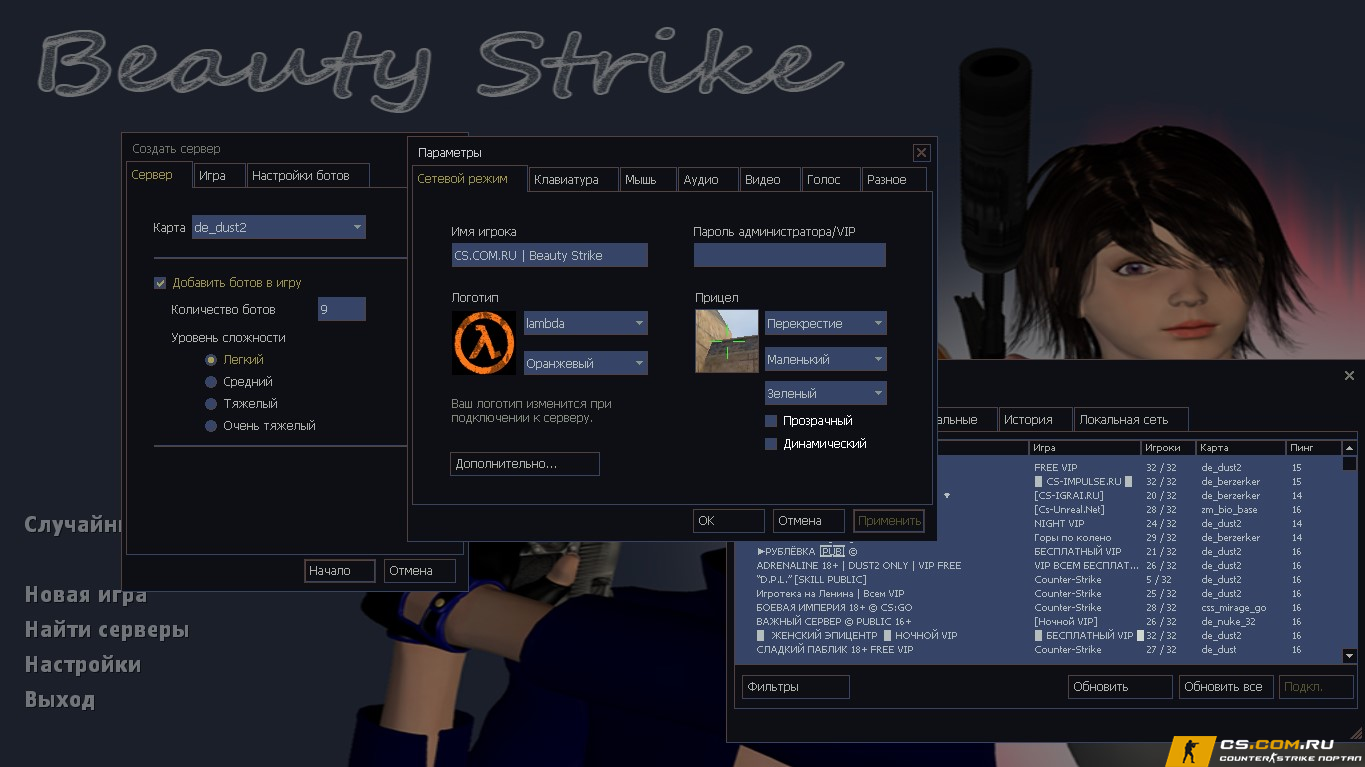Image resolution: width=1365 pixels, height=767 pixels.
Task: Select Тяжелый difficulty radio button
Action: [211, 404]
